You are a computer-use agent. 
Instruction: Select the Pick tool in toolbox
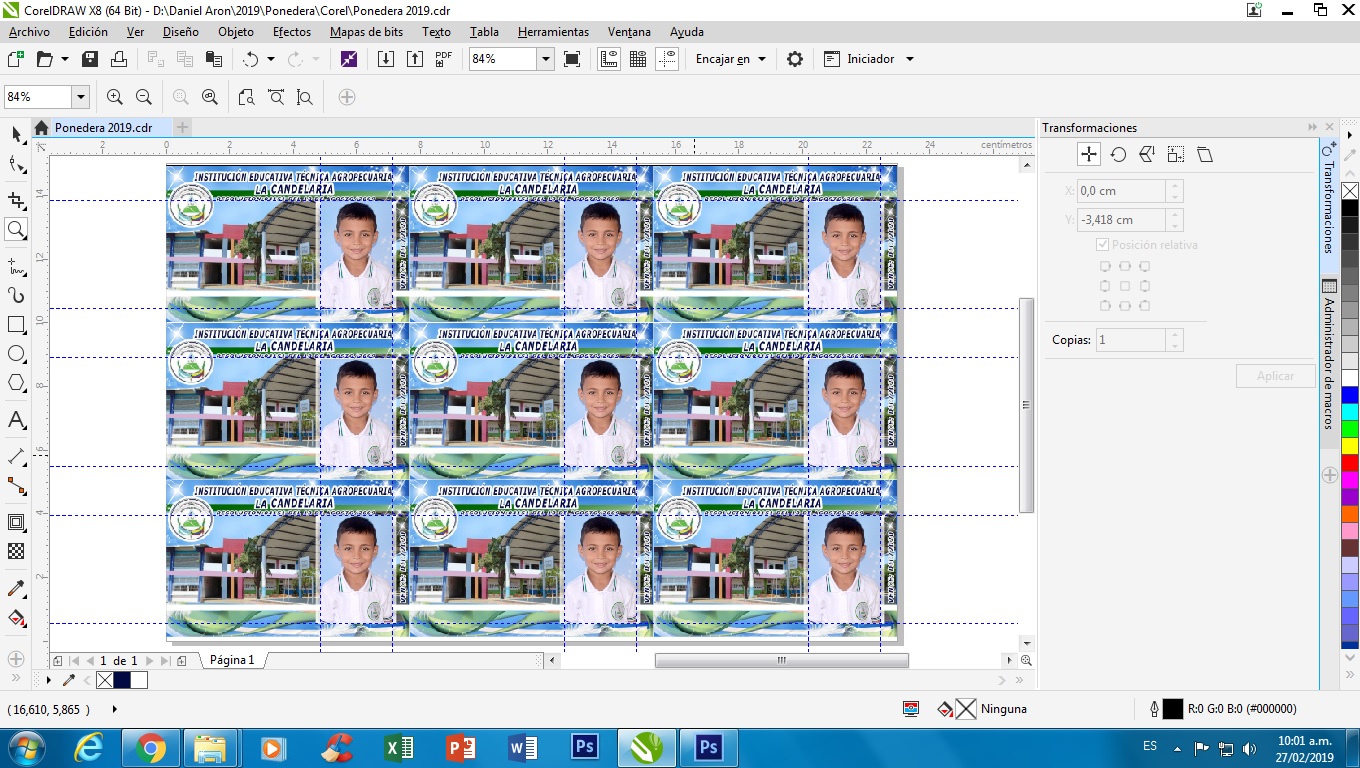(x=17, y=135)
